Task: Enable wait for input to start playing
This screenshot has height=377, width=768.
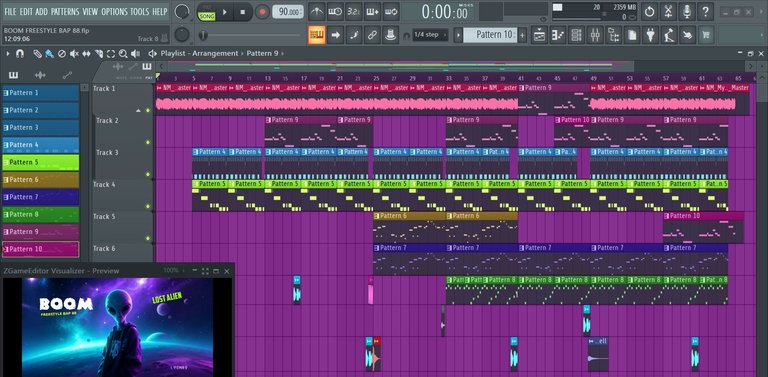Action: 335,11
